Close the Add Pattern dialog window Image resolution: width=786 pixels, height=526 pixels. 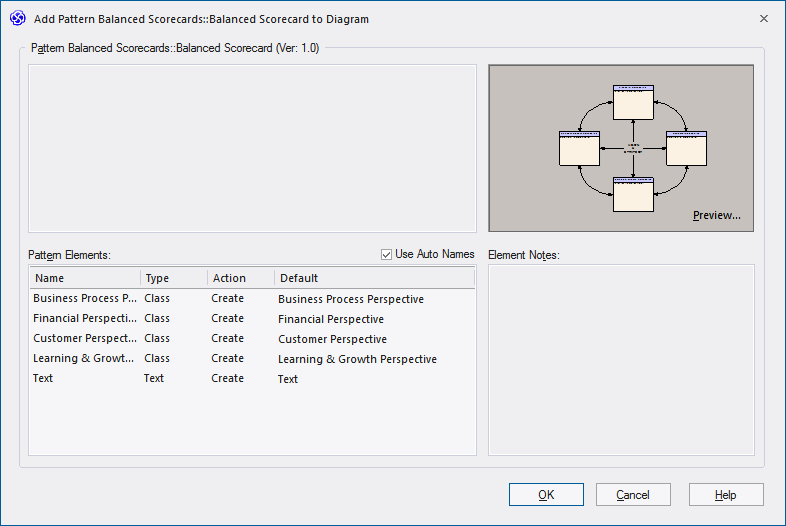point(764,18)
